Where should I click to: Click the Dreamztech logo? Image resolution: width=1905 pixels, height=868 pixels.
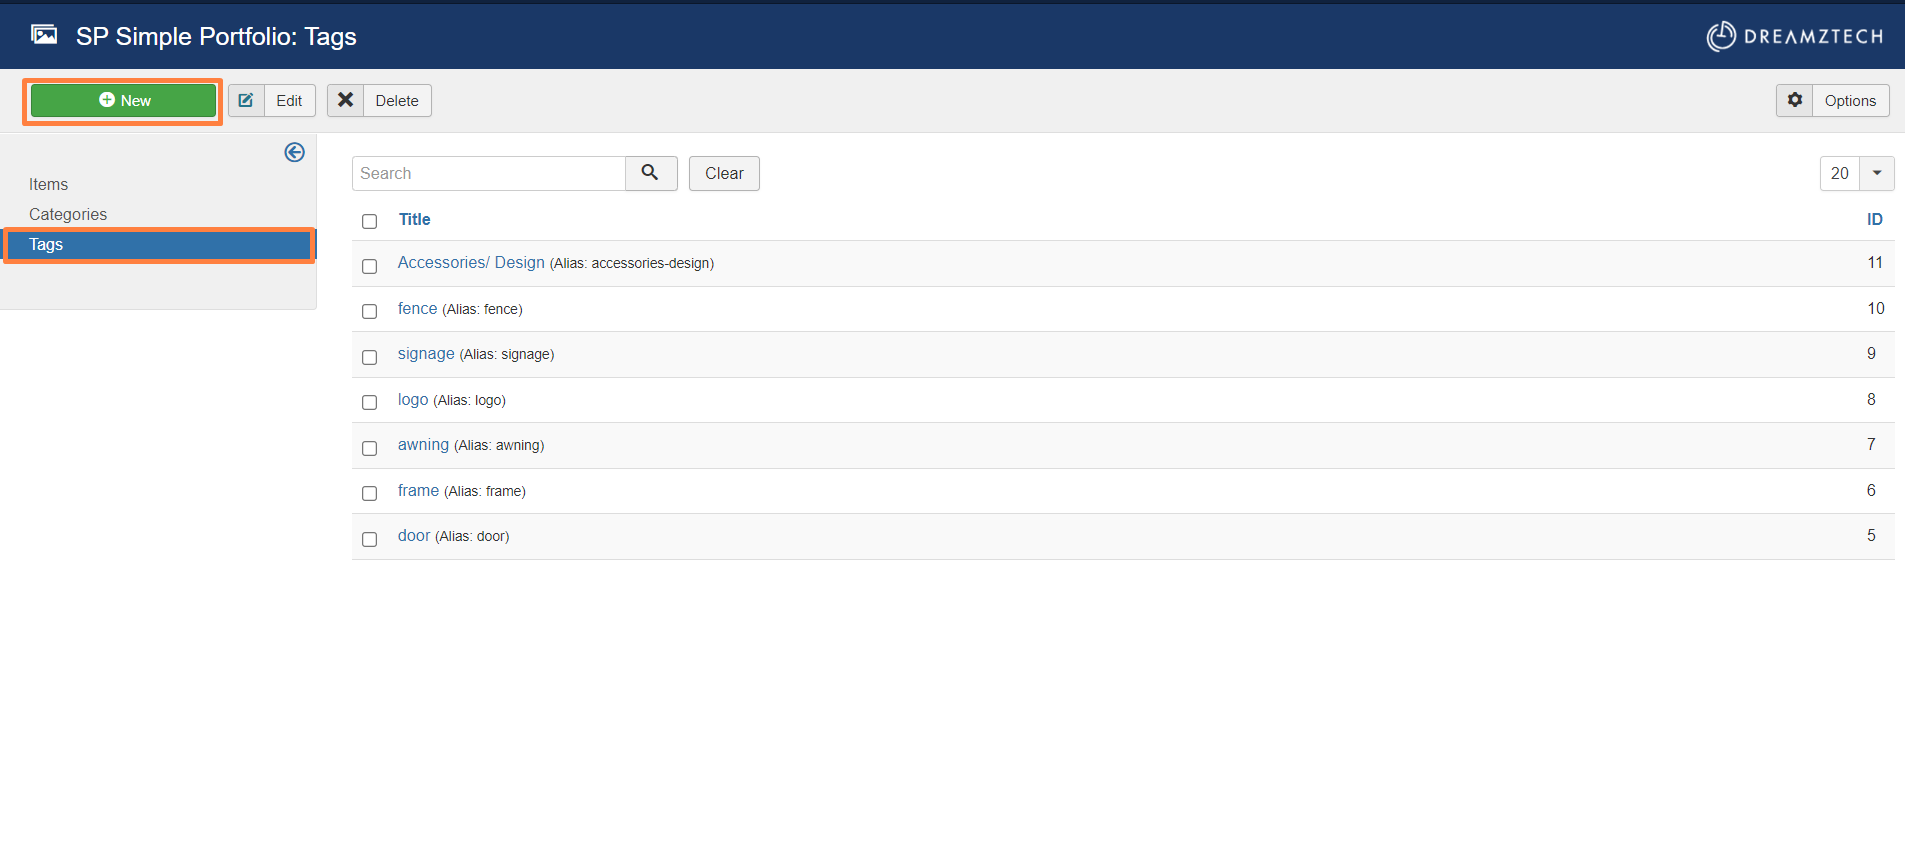click(x=1795, y=36)
